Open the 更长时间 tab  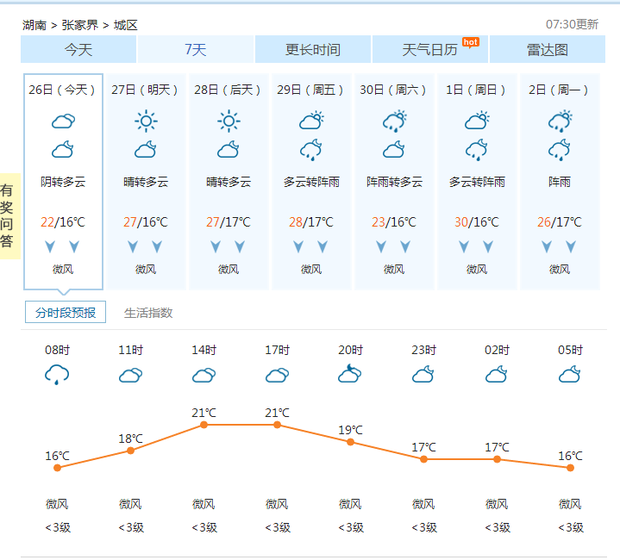(313, 49)
